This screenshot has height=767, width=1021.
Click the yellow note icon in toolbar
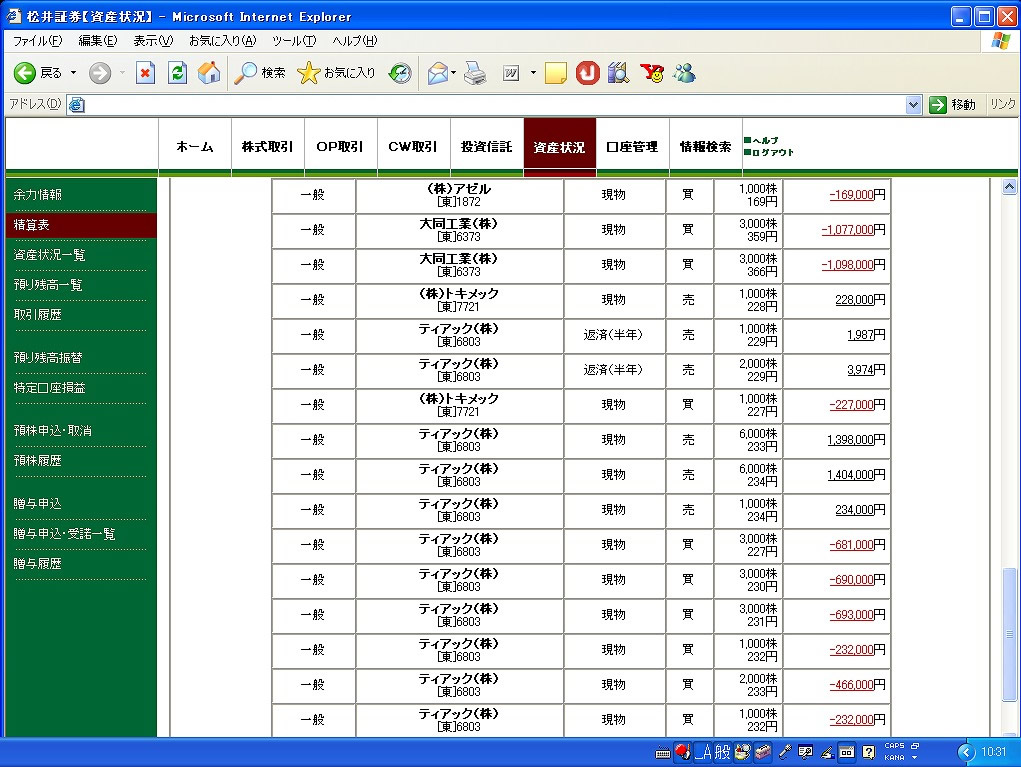[x=555, y=73]
